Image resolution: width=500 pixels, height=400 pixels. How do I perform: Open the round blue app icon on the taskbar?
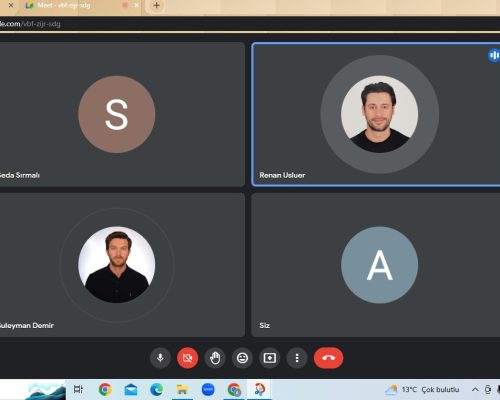click(x=208, y=389)
